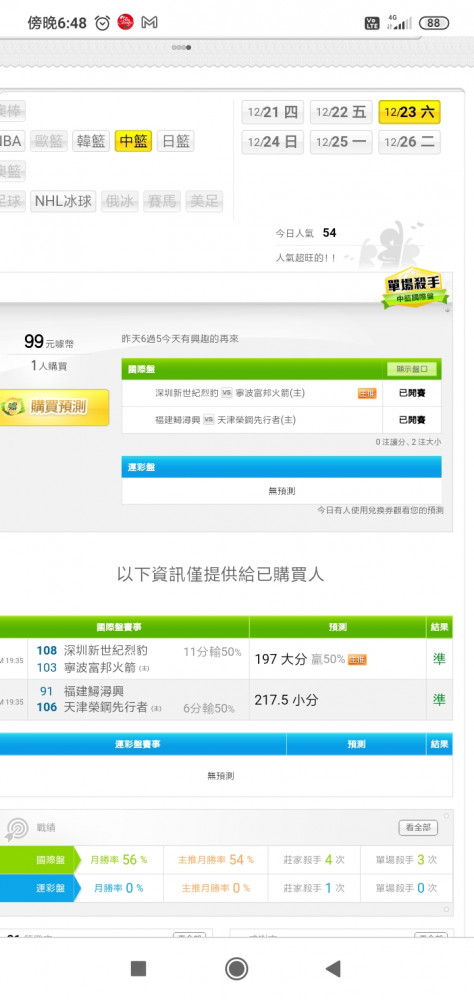
Task: Click the 主推 tag in 深圳新世紀烈豹 row
Action: tap(367, 393)
